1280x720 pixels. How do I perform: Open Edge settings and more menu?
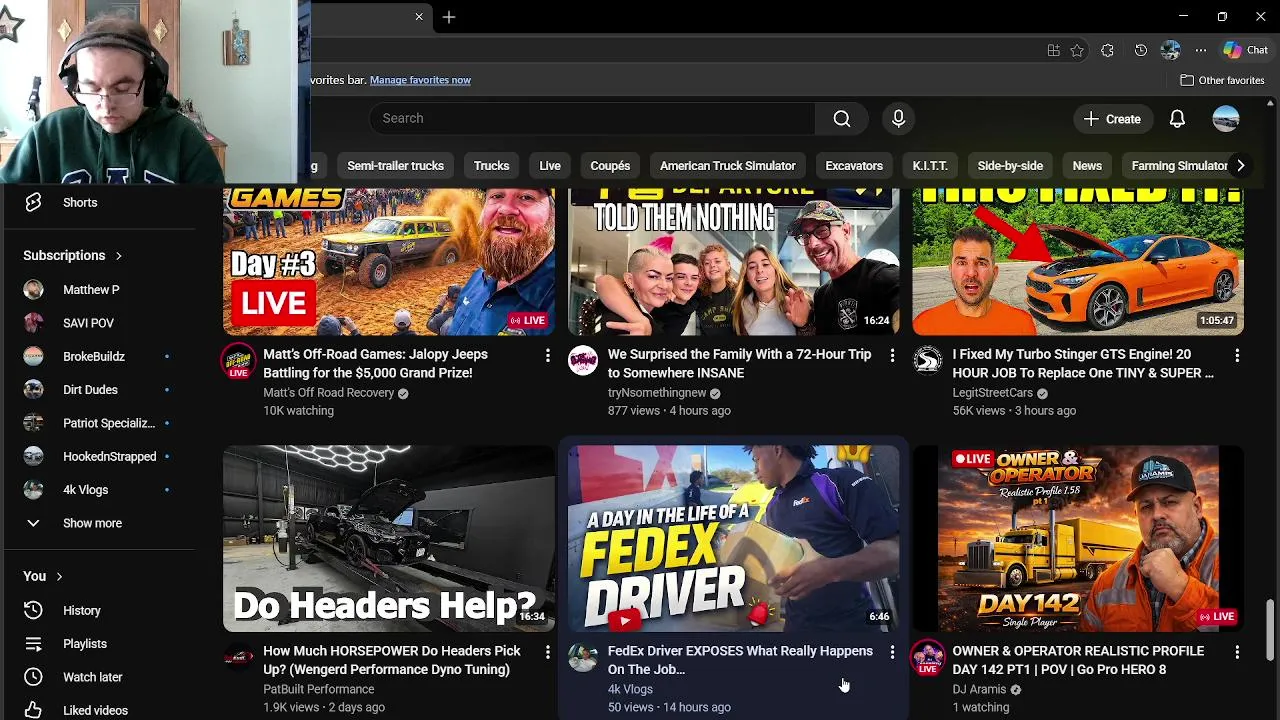pyautogui.click(x=1200, y=50)
